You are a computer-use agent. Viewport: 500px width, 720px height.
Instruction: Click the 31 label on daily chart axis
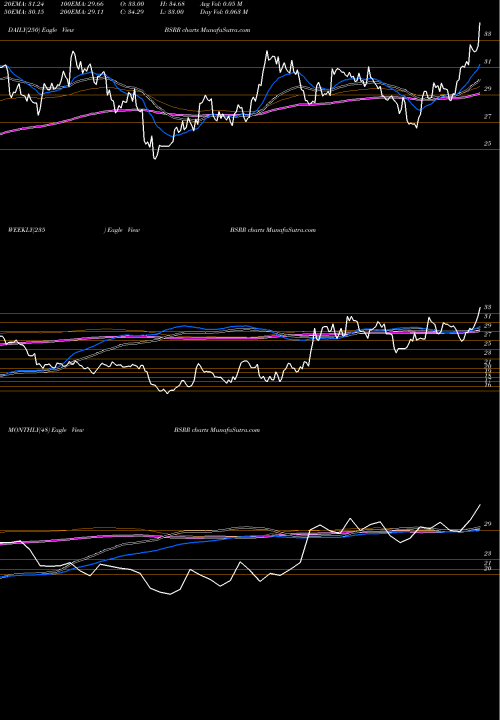pos(488,62)
